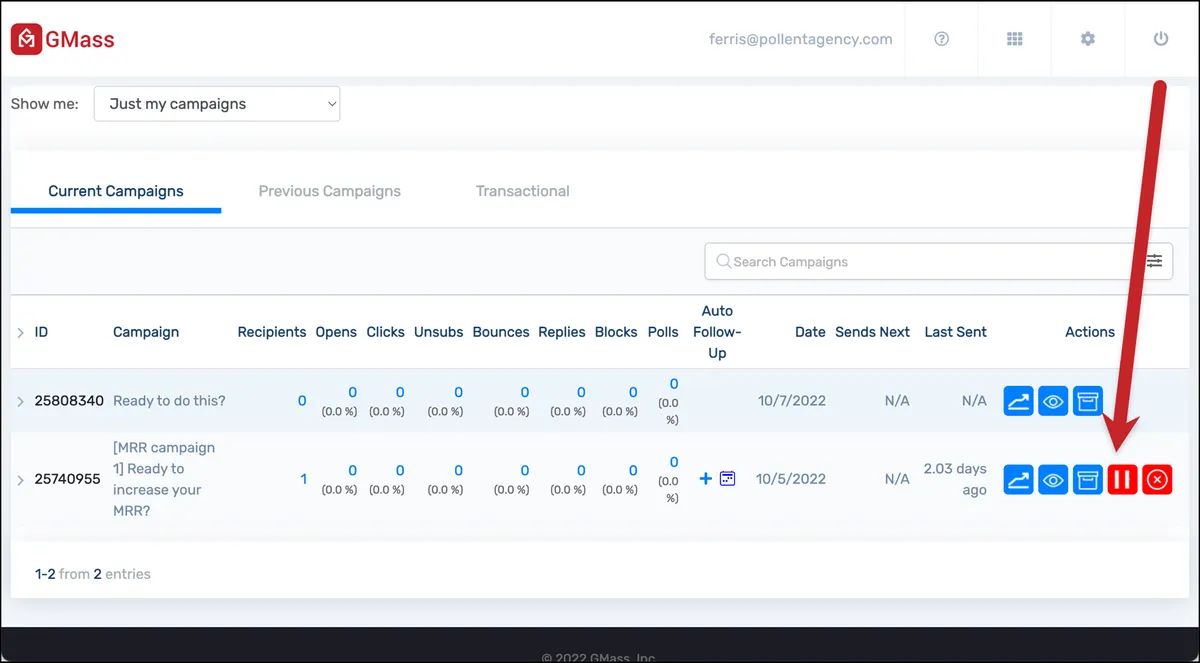Expand all rows via header chevron
Screen dimensions: 1200x663
point(20,332)
